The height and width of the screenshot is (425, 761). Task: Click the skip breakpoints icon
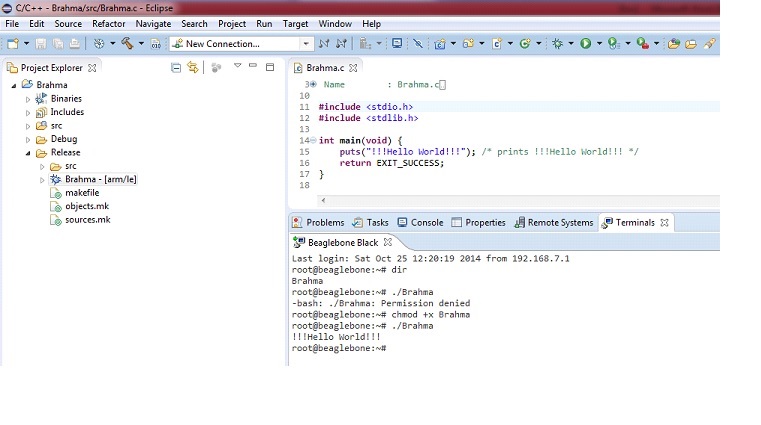pyautogui.click(x=417, y=44)
